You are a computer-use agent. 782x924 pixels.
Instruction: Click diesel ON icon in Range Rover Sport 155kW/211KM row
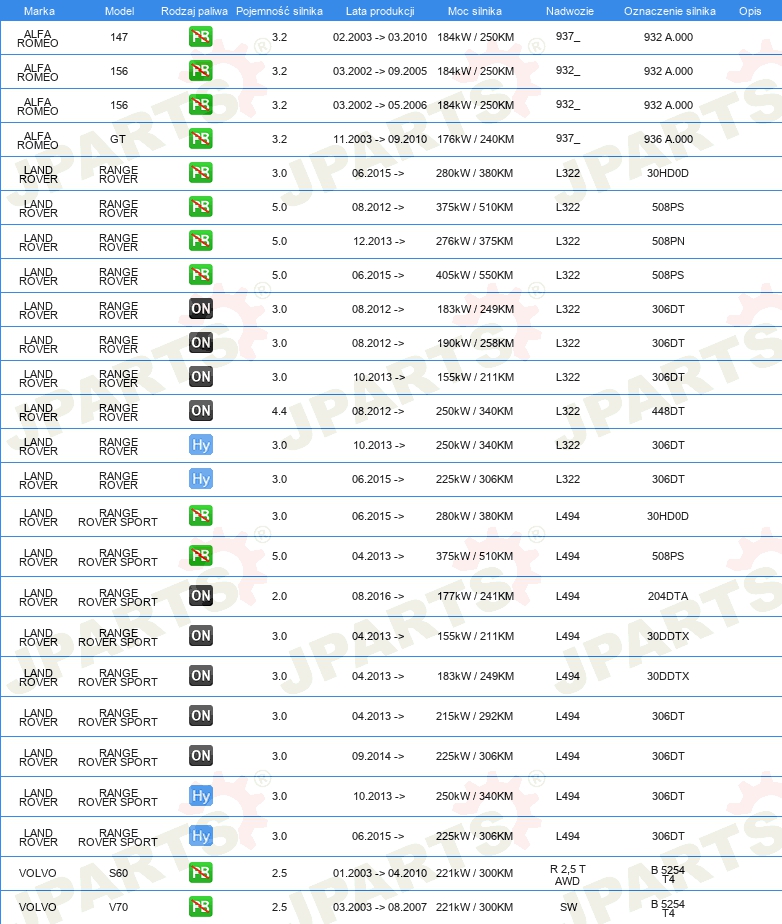tap(200, 636)
